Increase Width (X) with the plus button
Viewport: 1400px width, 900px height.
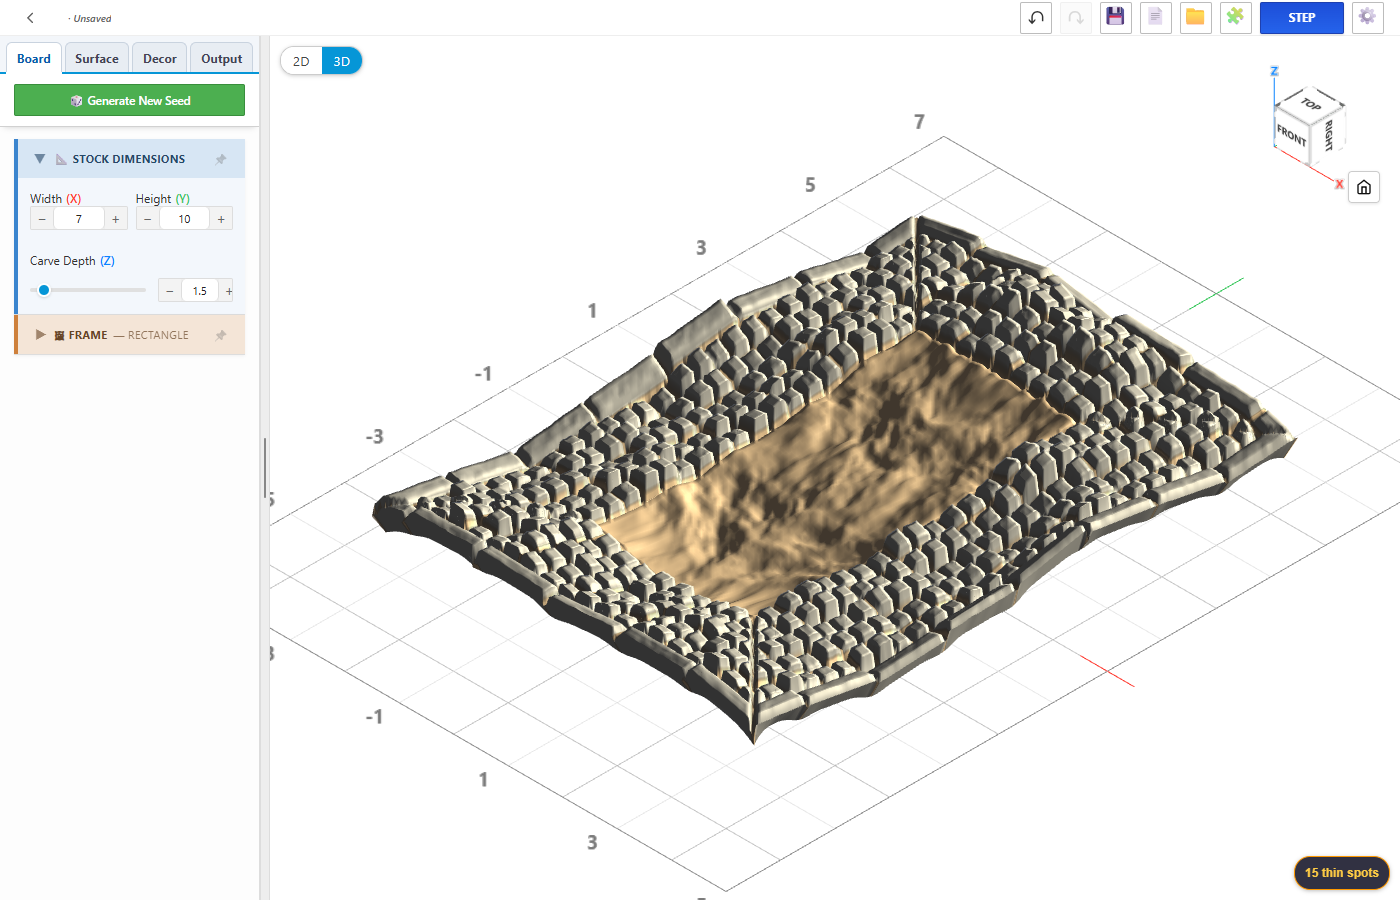point(116,219)
